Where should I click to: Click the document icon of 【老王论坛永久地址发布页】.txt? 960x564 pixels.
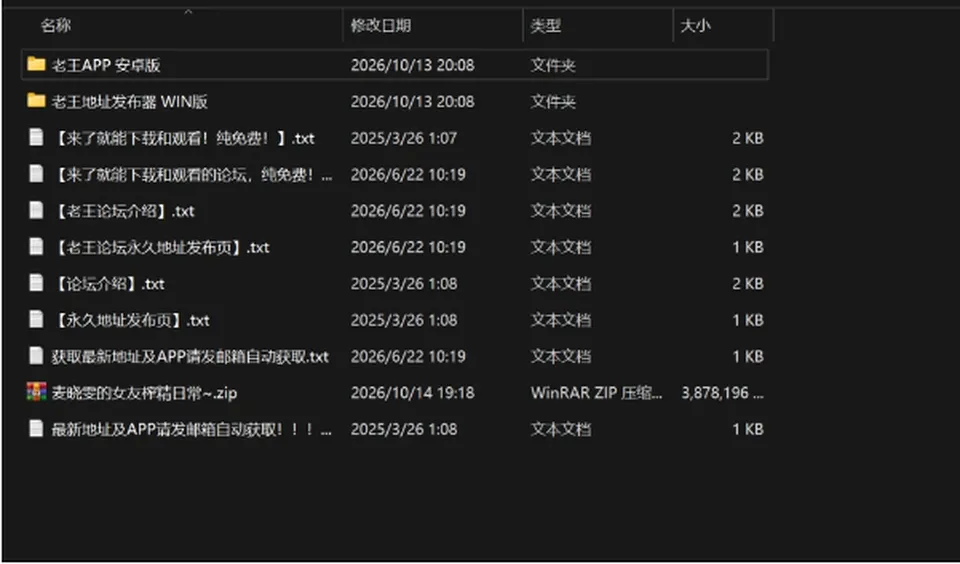click(x=36, y=247)
